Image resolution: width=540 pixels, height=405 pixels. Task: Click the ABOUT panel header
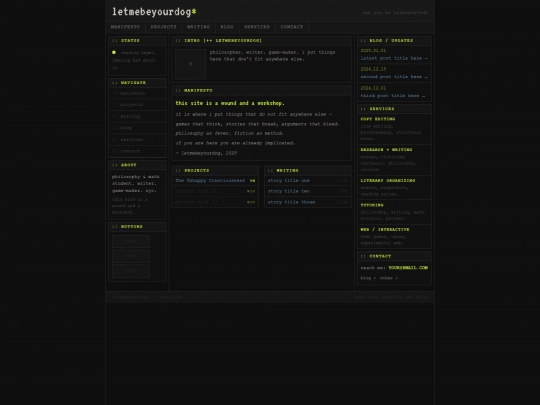click(137, 165)
